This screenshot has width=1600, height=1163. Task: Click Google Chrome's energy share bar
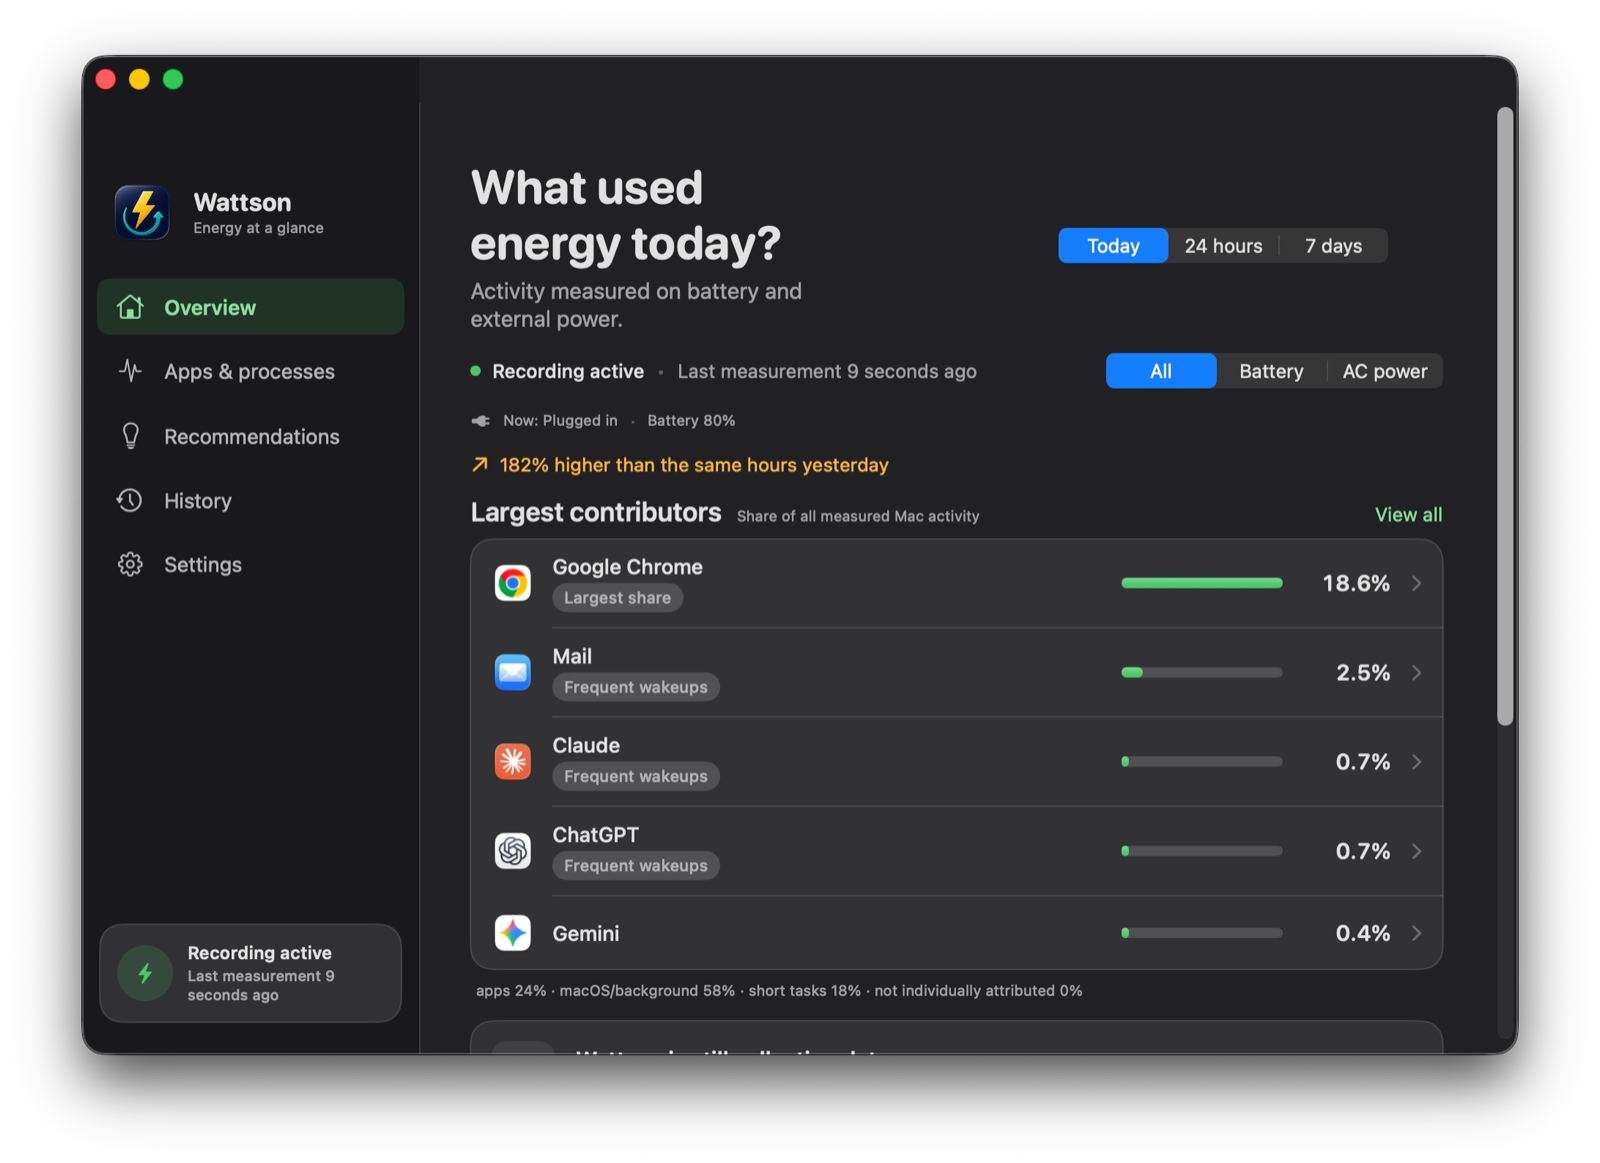click(x=1202, y=583)
